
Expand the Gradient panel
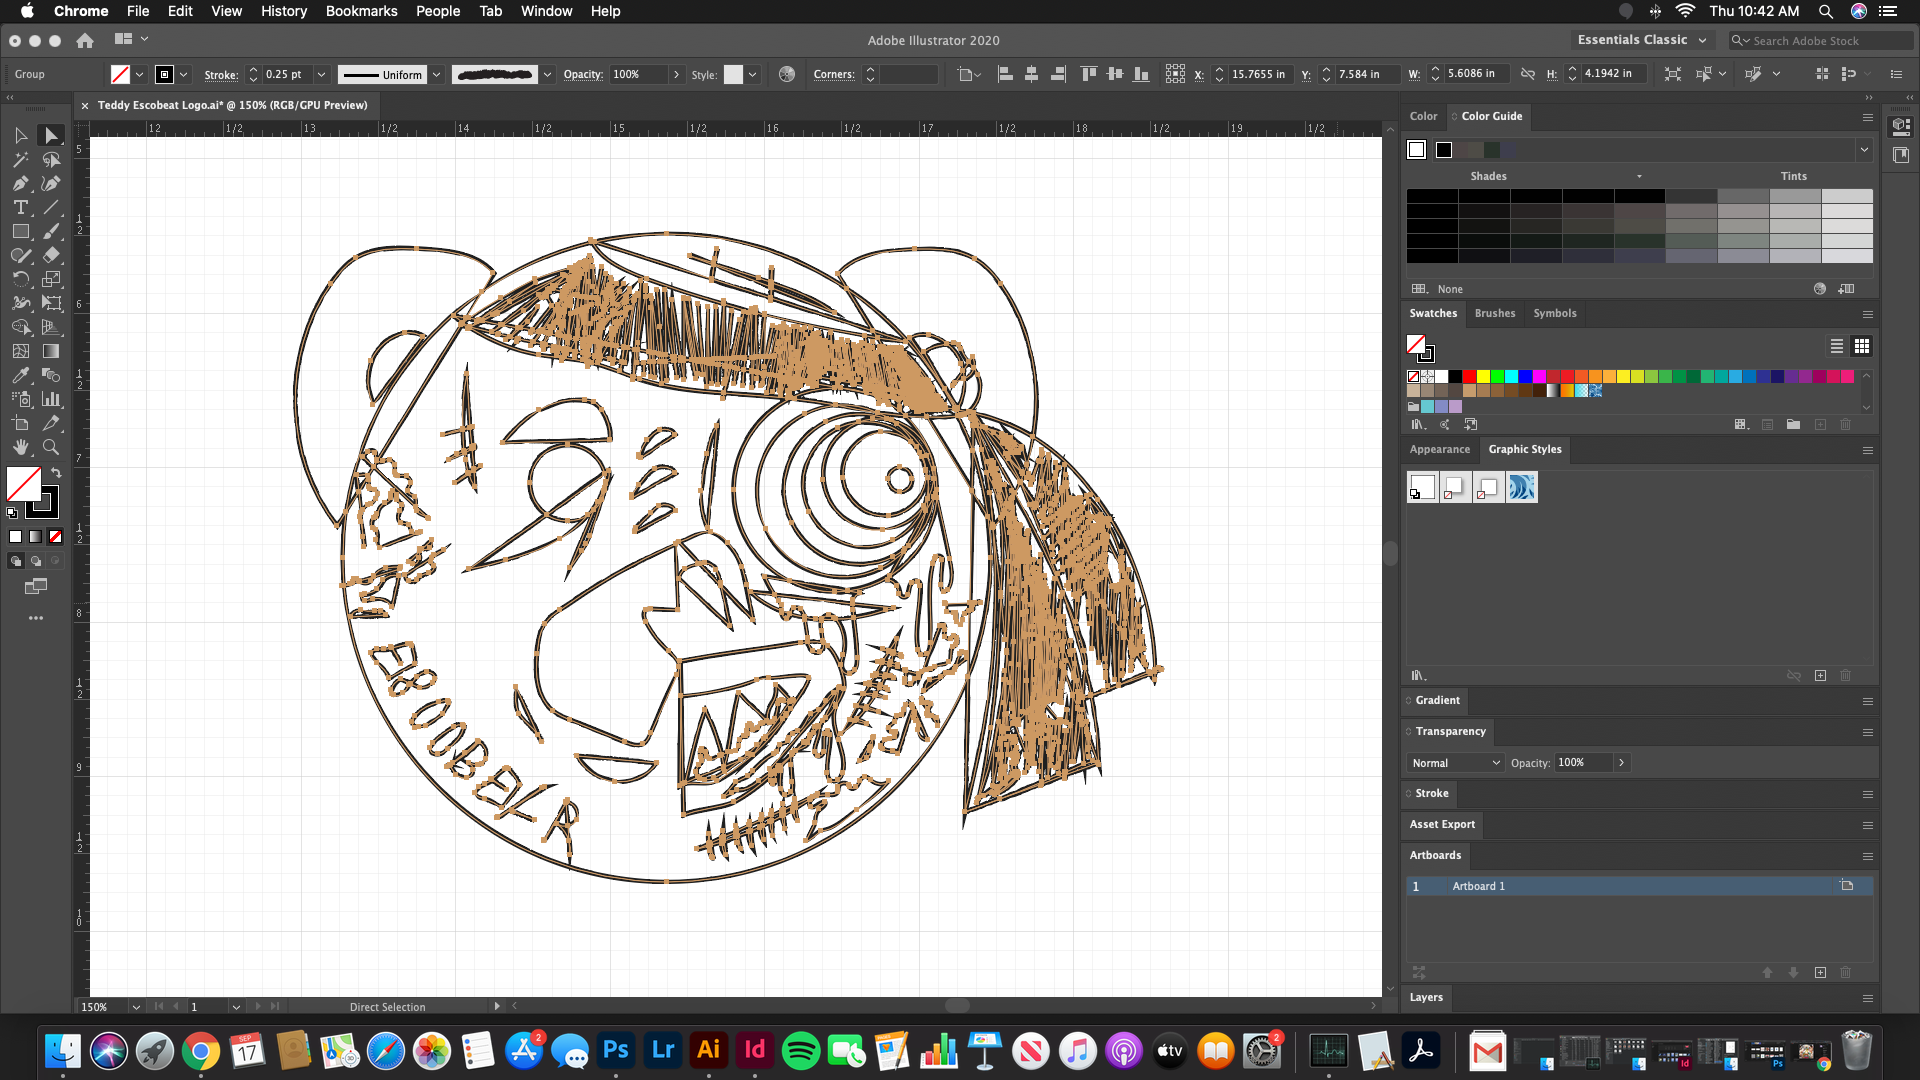(1437, 700)
